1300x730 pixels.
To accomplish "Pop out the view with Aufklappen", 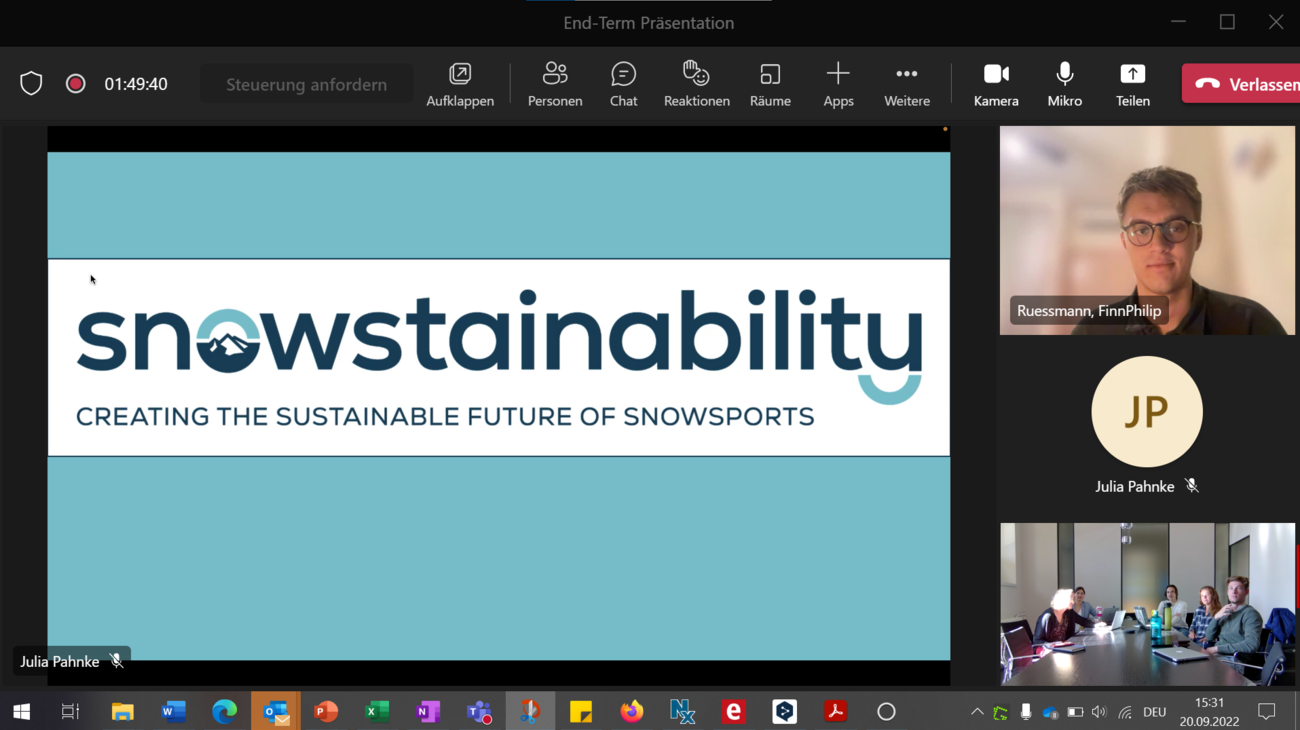I will tap(460, 85).
